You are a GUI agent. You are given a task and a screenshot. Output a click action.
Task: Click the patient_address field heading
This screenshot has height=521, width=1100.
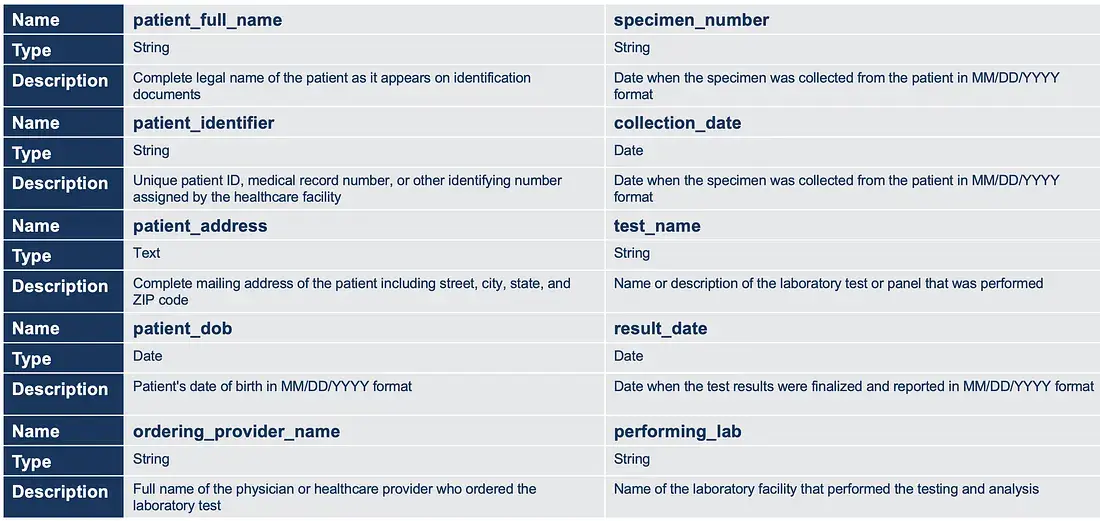click(x=200, y=226)
